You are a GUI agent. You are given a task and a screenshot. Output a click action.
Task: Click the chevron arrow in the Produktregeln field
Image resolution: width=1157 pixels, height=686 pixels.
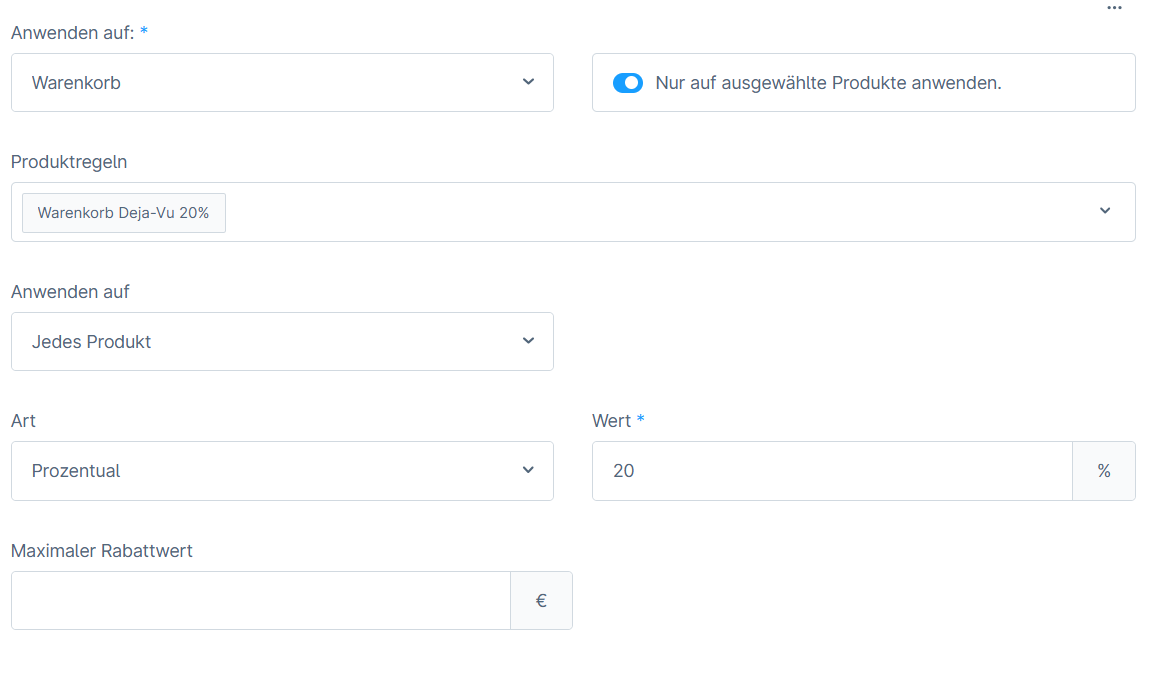[x=1104, y=211]
